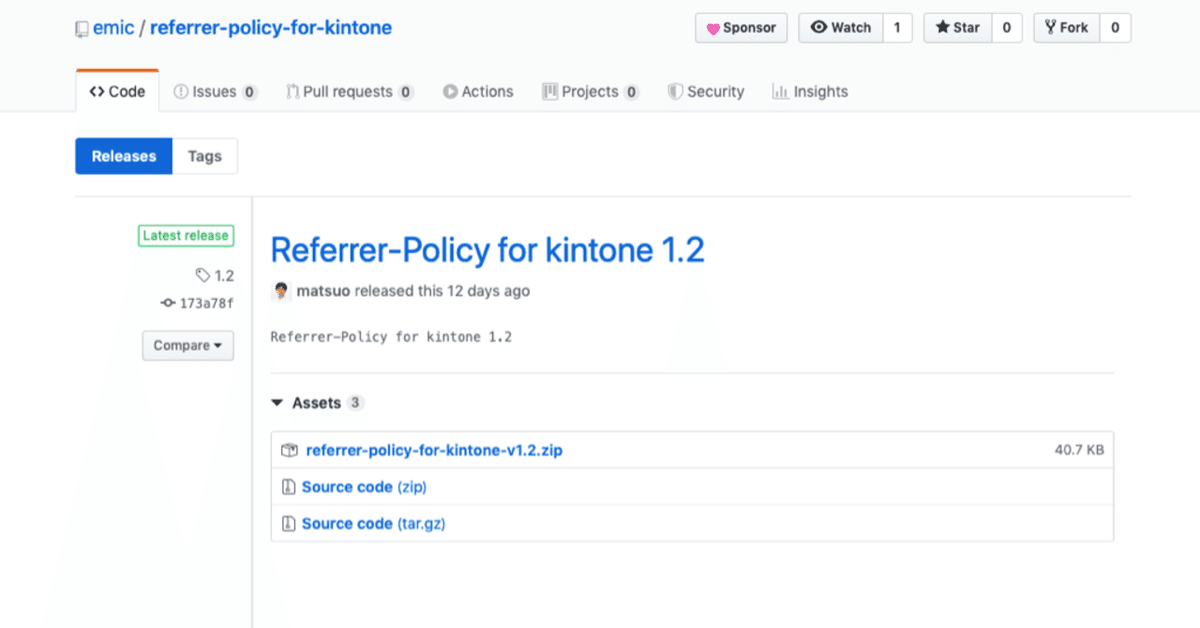The height and width of the screenshot is (628, 1200).
Task: Open the Actions tab
Action: (x=478, y=91)
